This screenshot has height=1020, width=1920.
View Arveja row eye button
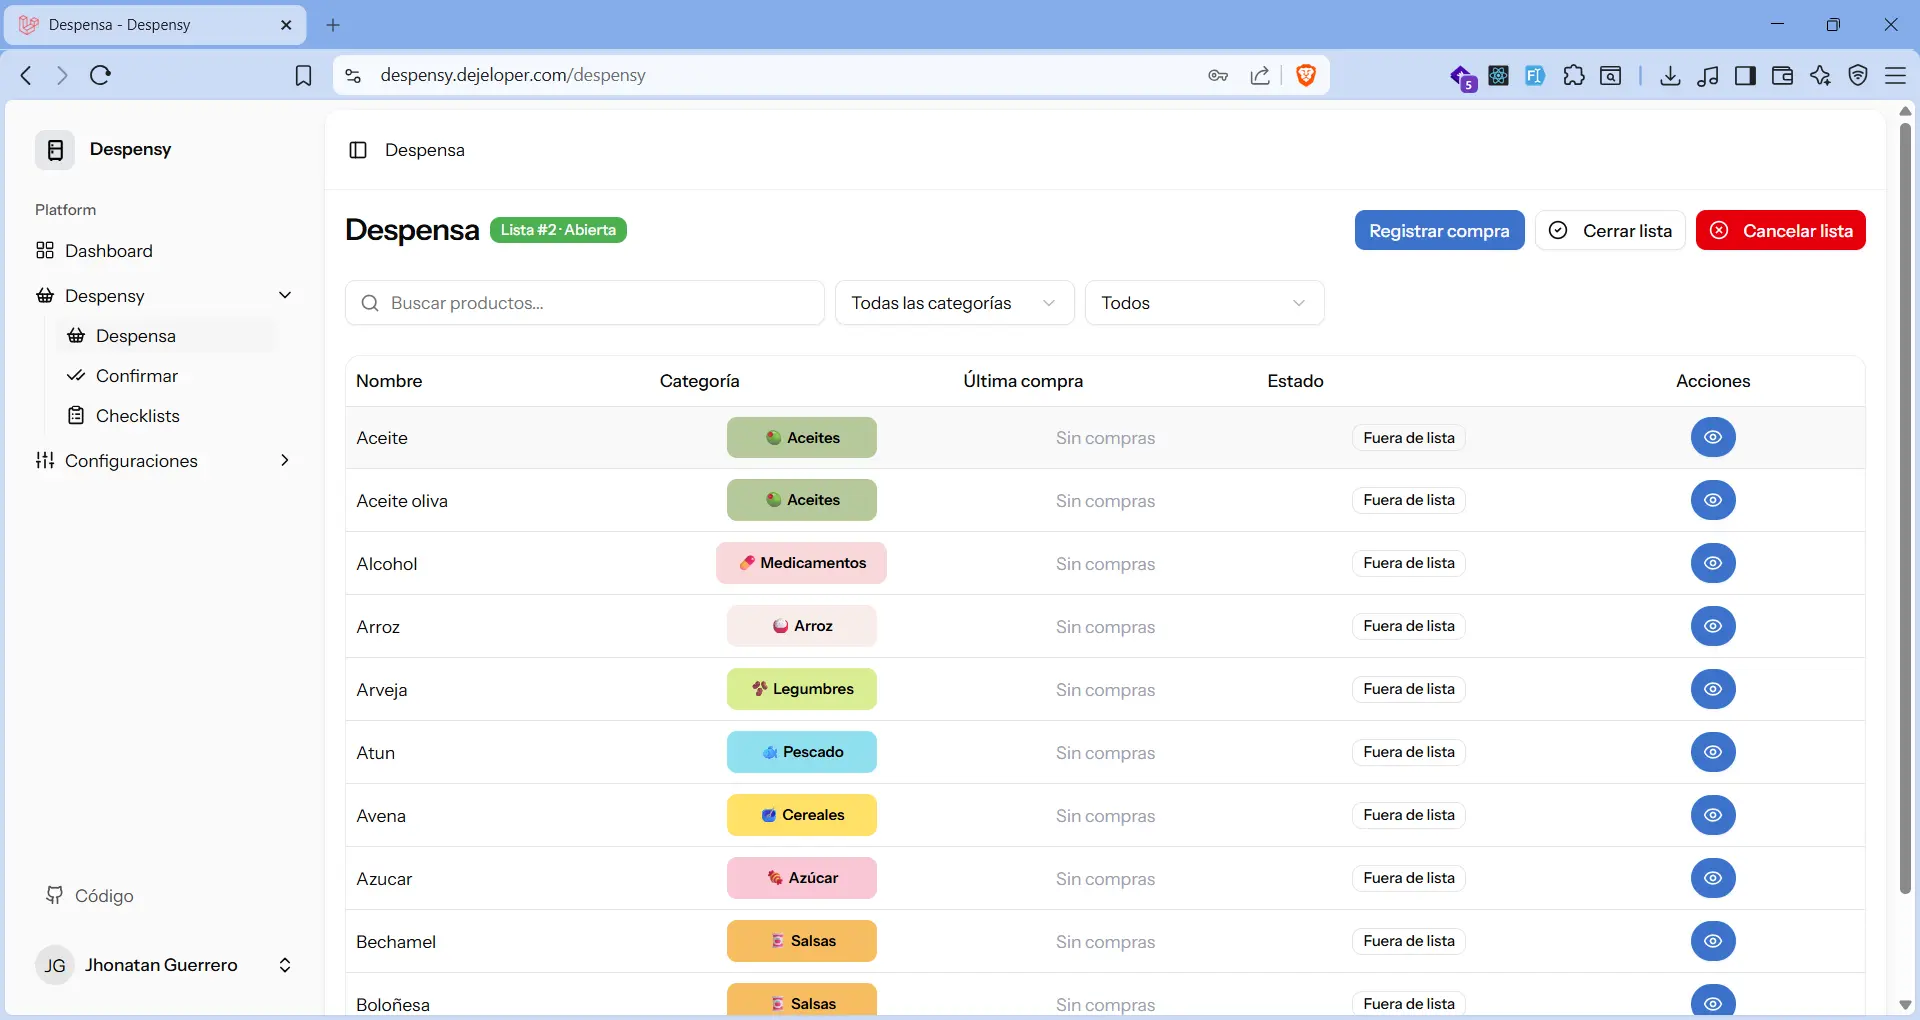tap(1713, 689)
